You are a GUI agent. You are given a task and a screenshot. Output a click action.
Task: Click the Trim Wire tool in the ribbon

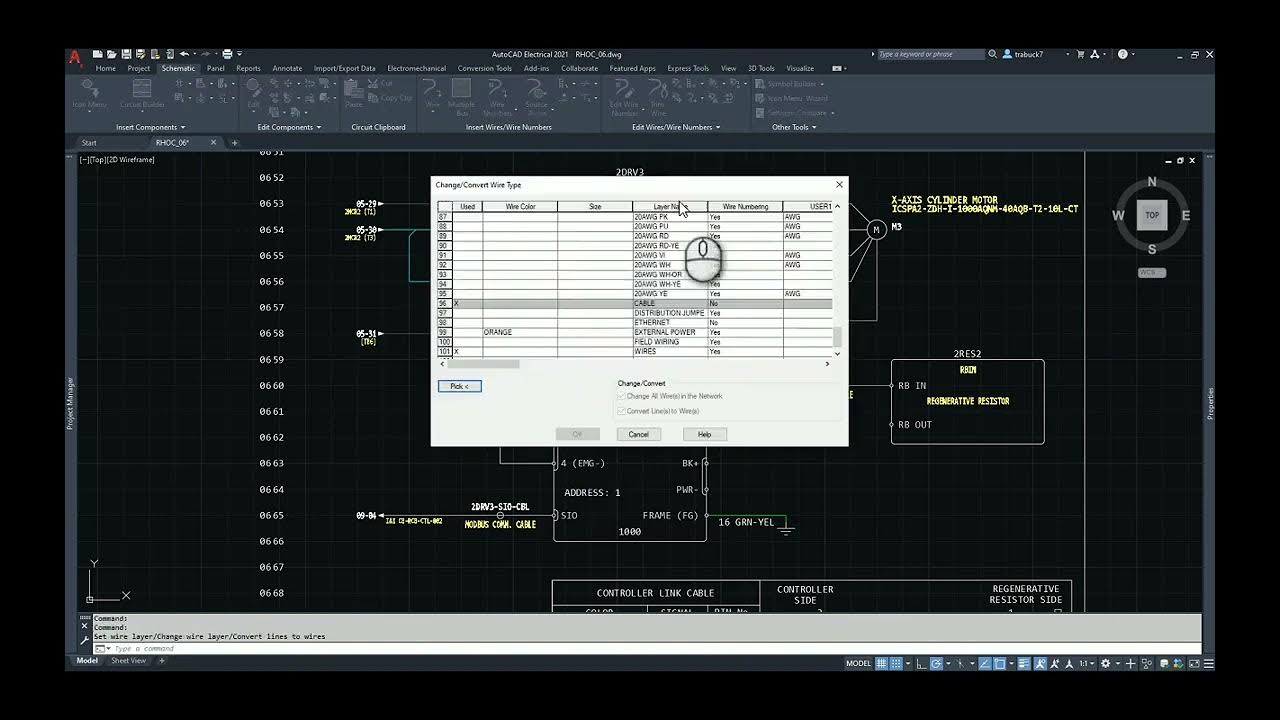click(657, 94)
